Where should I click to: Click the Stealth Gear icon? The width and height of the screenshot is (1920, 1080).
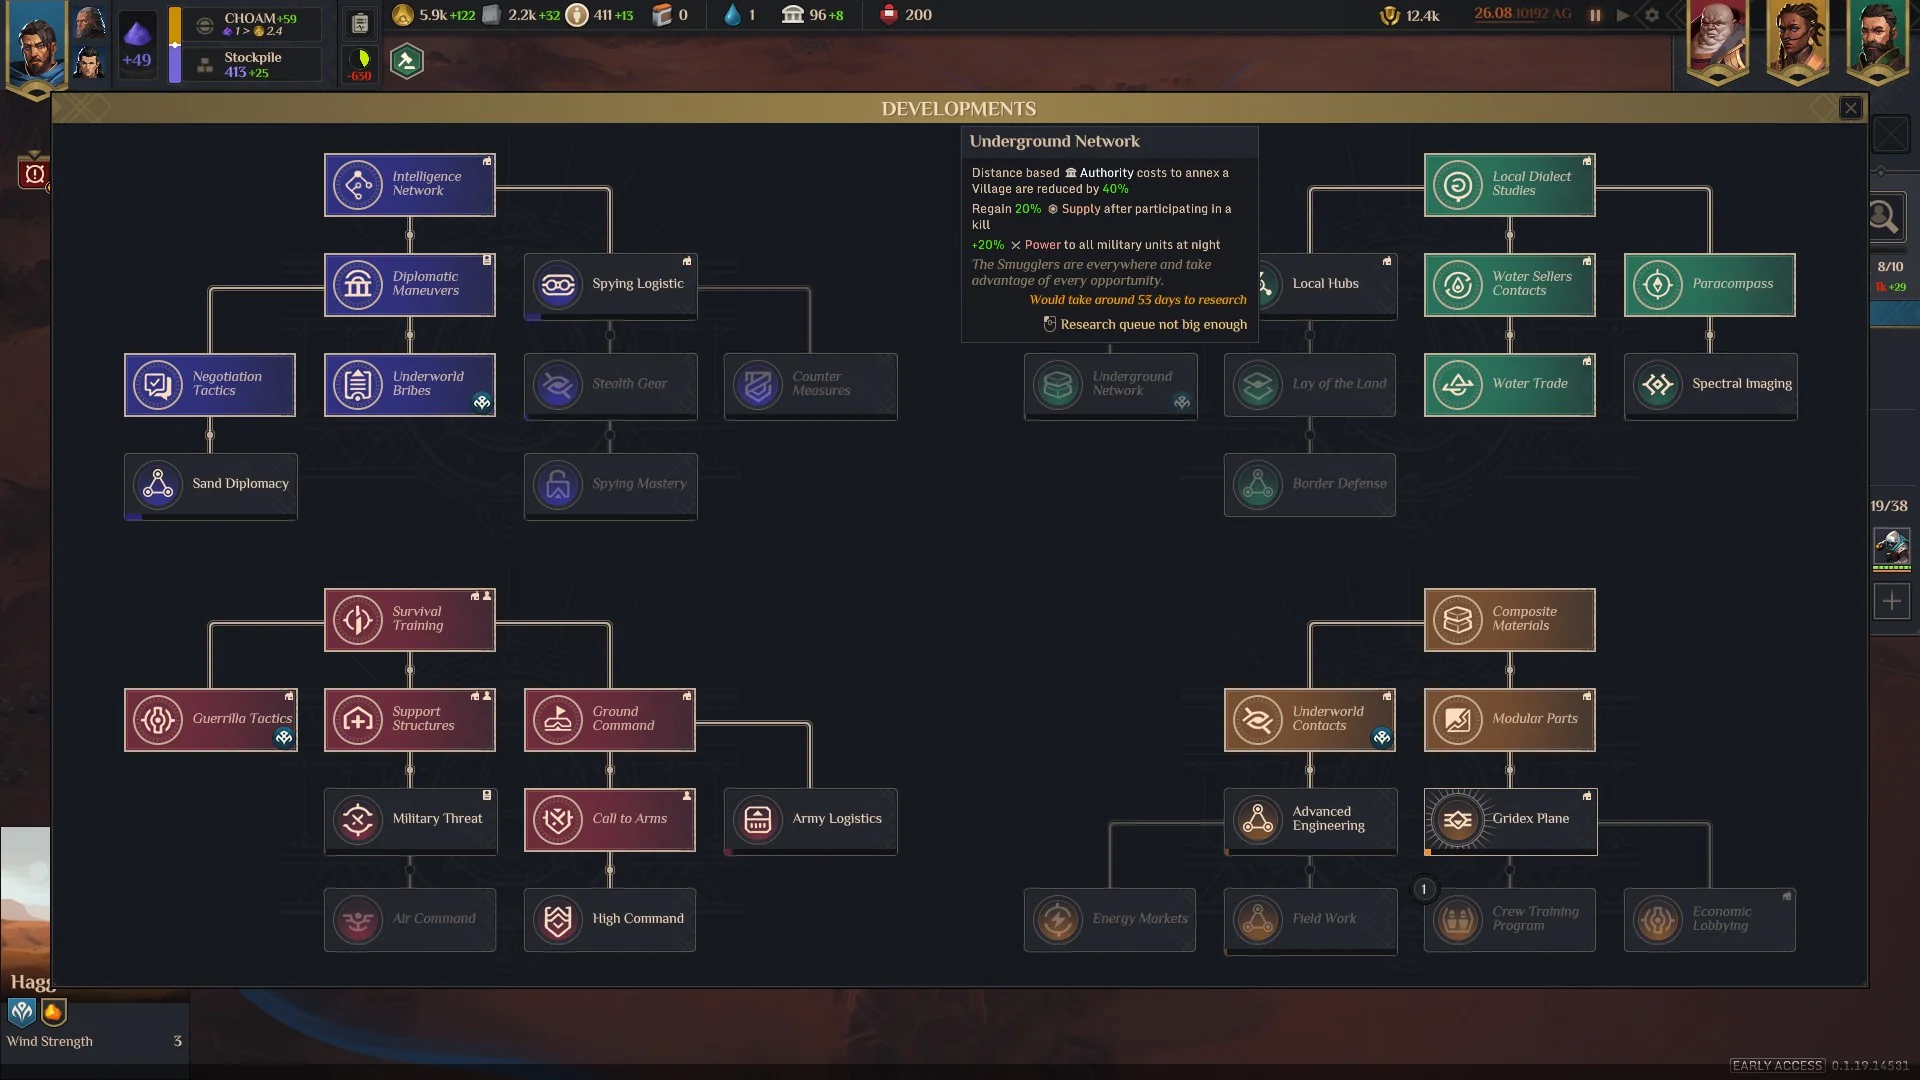point(558,385)
